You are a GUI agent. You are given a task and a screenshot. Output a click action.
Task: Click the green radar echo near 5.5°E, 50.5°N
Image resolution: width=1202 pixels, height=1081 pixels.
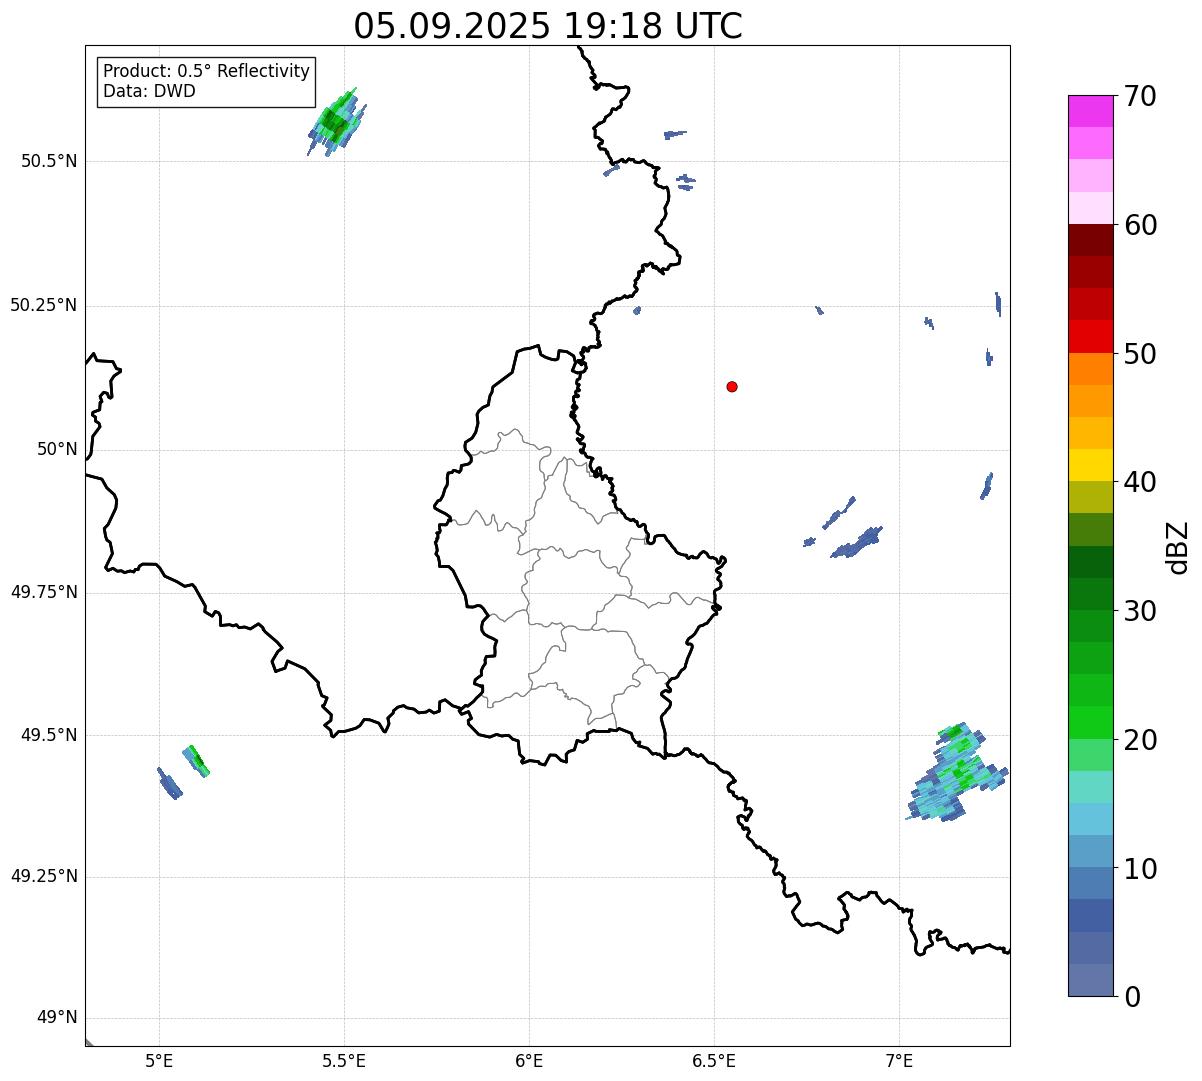pos(336,123)
